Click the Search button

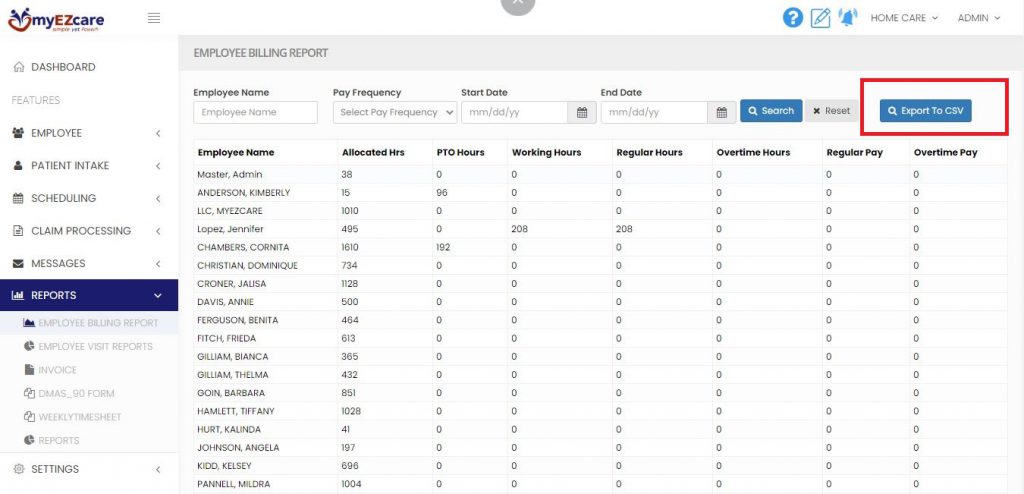[771, 111]
